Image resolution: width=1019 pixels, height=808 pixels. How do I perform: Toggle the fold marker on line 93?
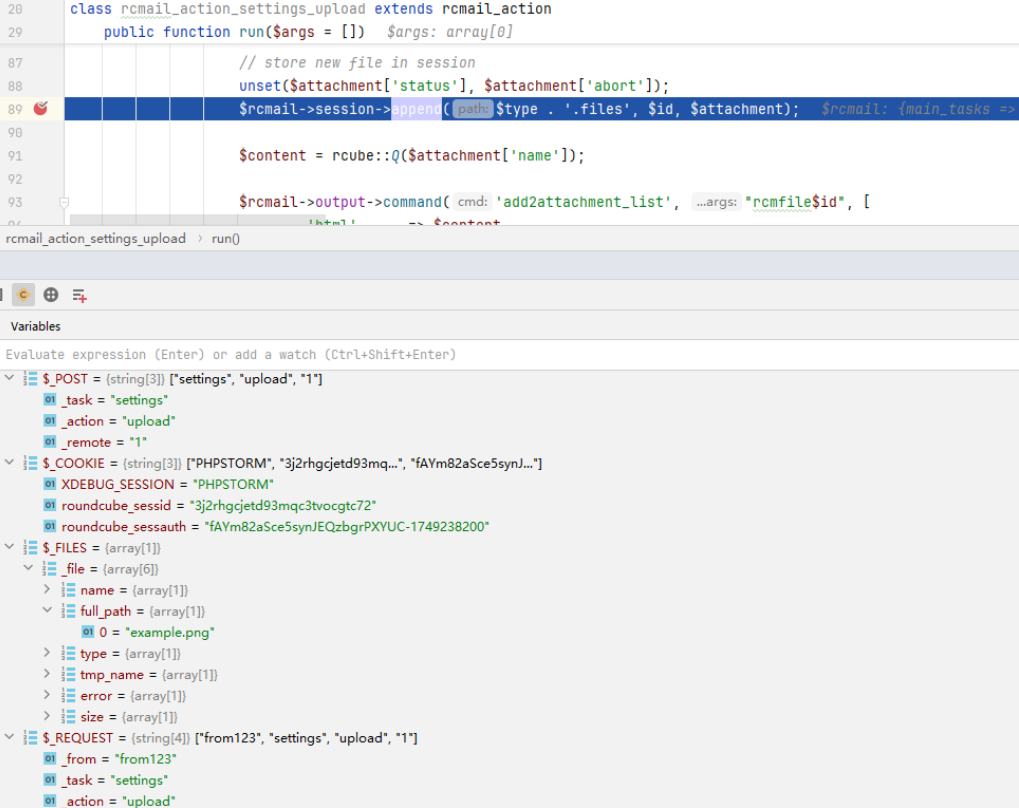point(64,202)
